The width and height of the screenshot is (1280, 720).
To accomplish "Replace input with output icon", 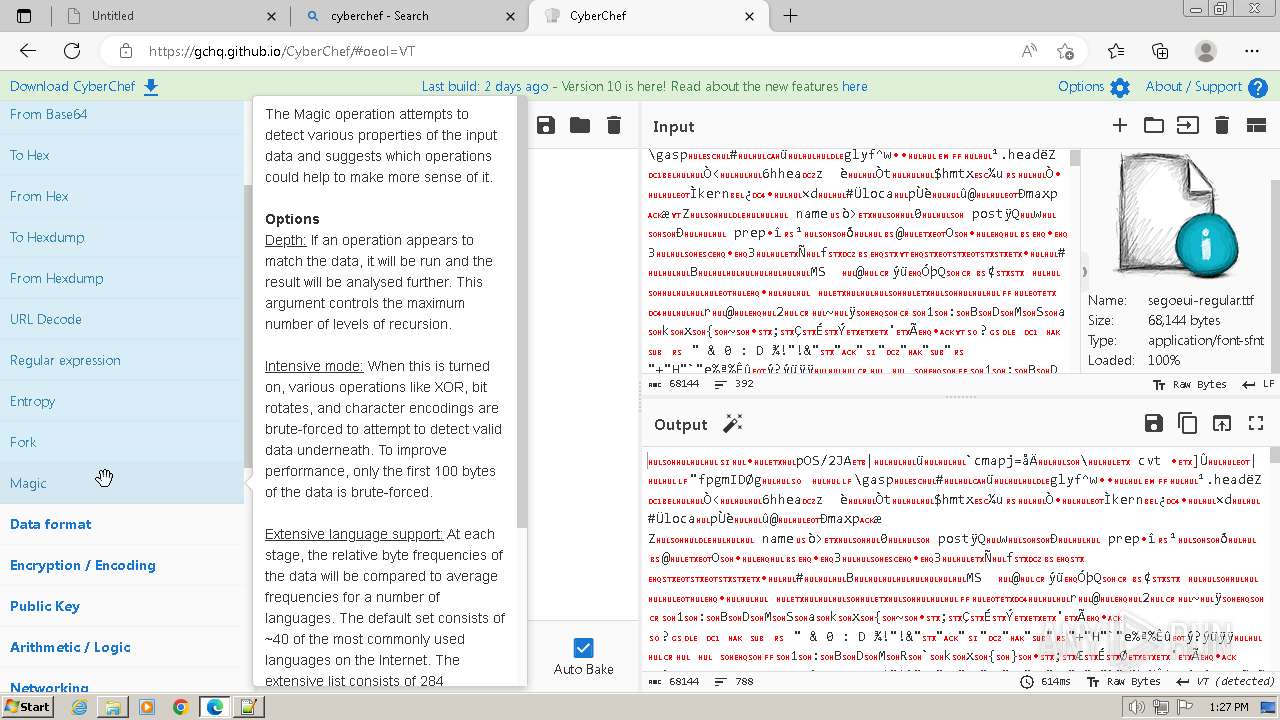I will pos(1222,423).
